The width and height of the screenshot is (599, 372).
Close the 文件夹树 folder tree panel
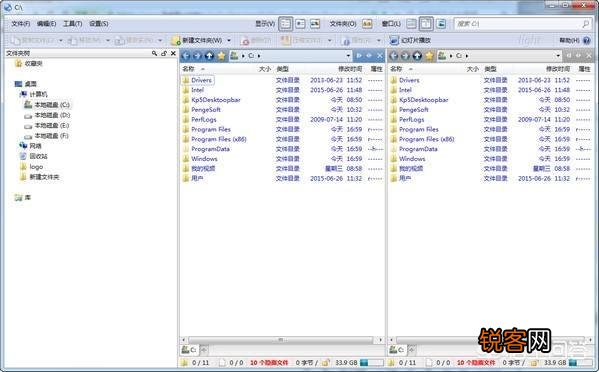click(173, 53)
